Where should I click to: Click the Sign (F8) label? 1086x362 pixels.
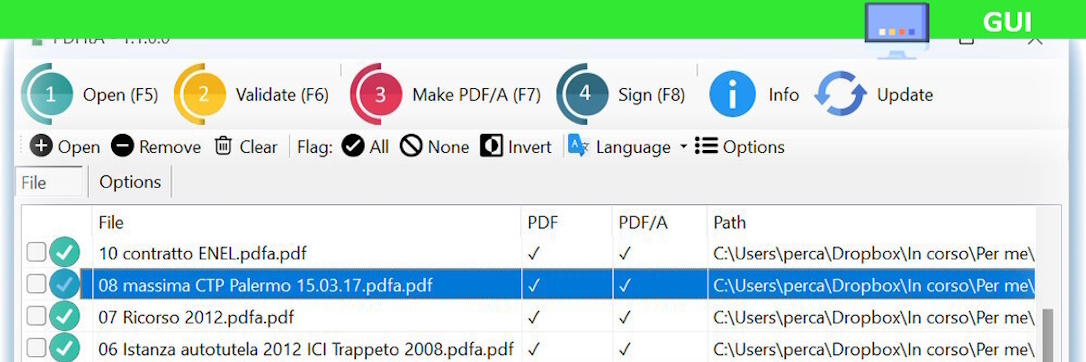pyautogui.click(x=651, y=95)
